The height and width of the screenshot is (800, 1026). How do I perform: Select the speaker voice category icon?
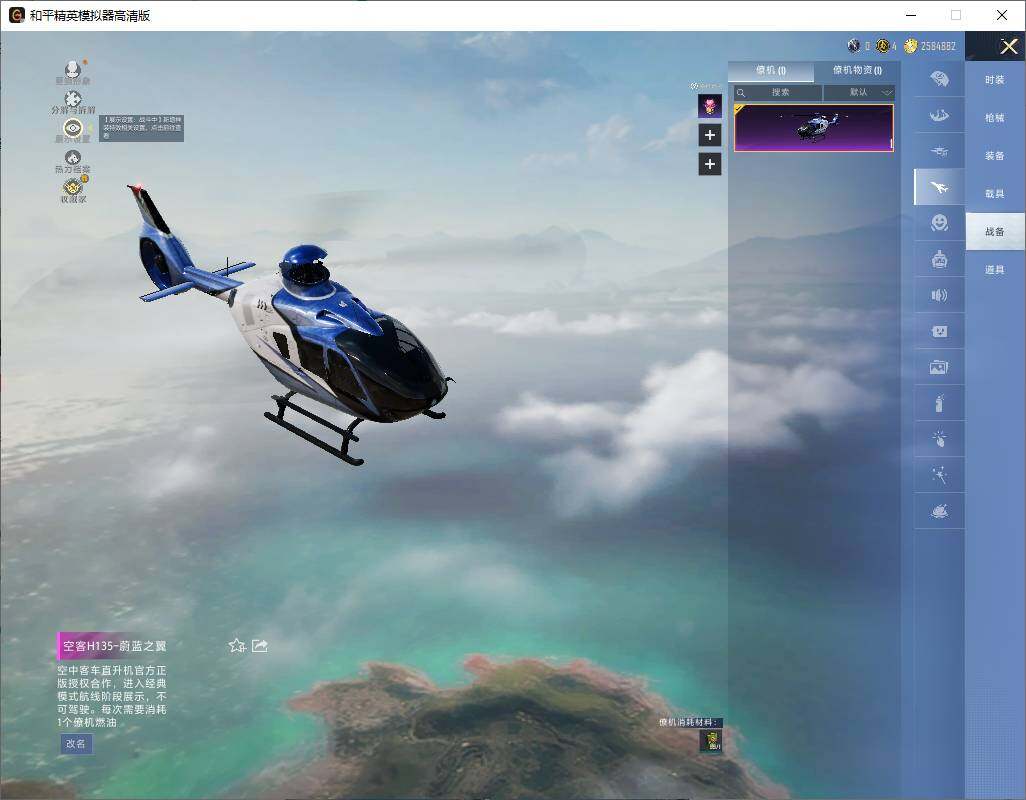[940, 295]
